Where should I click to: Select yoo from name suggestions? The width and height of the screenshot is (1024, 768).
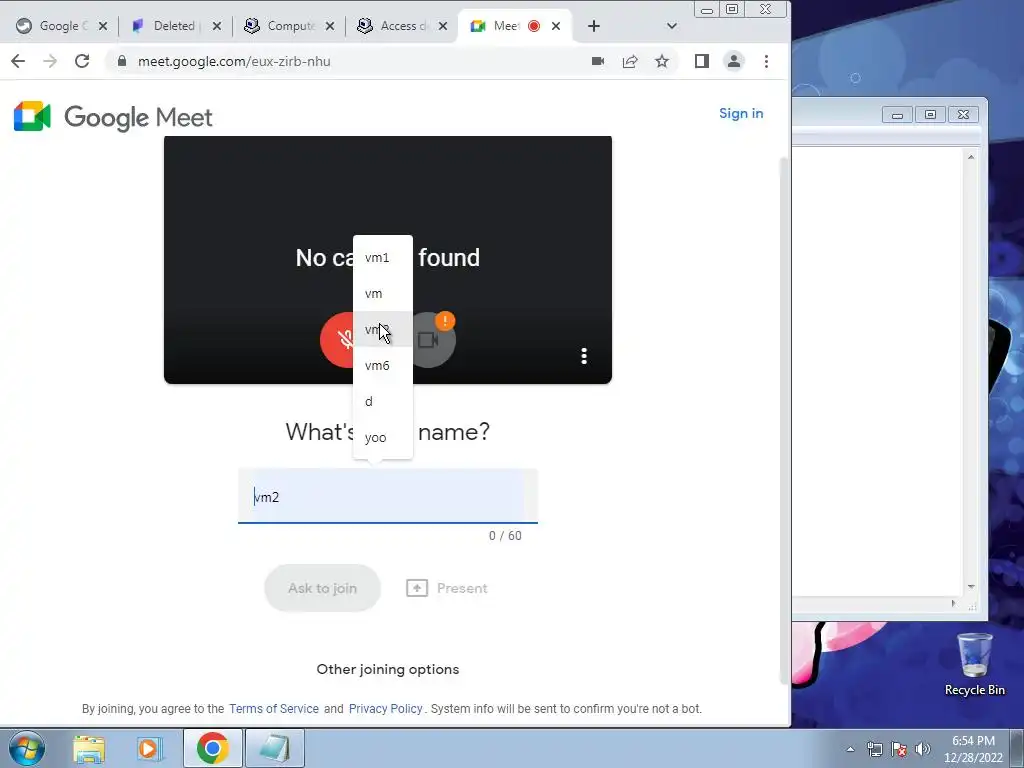[x=383, y=438]
